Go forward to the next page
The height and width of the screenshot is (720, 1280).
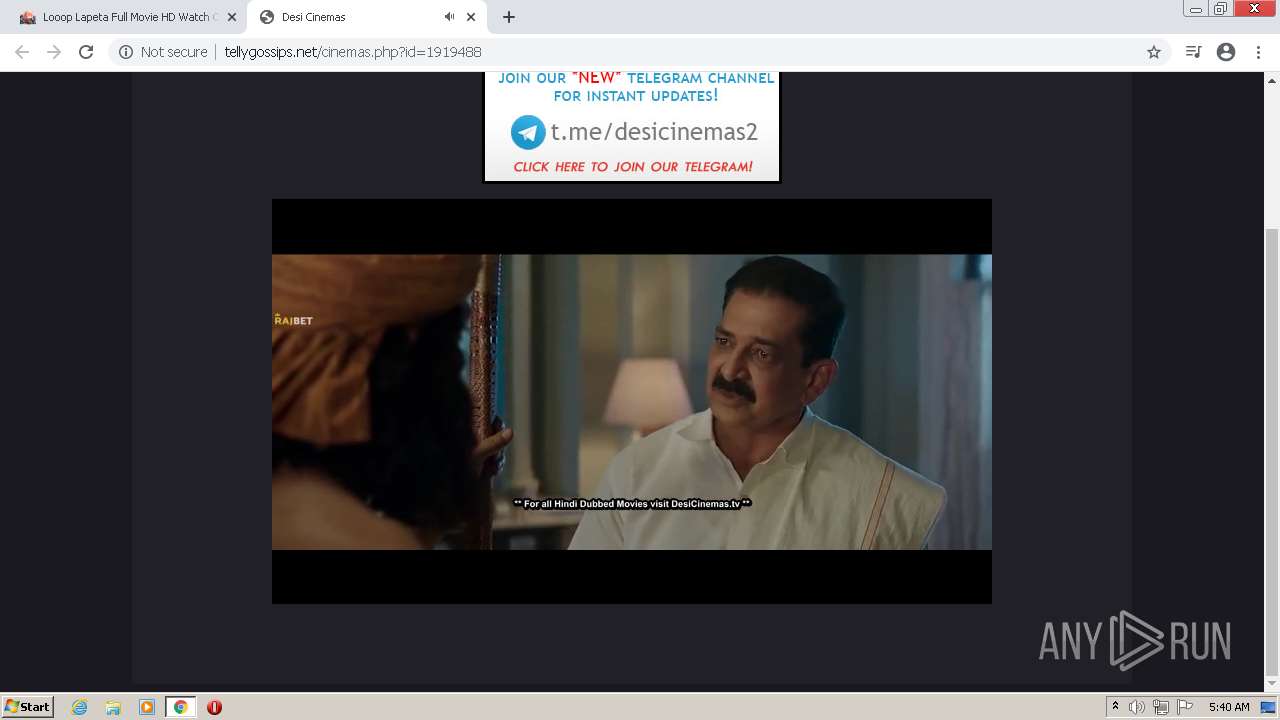(54, 52)
